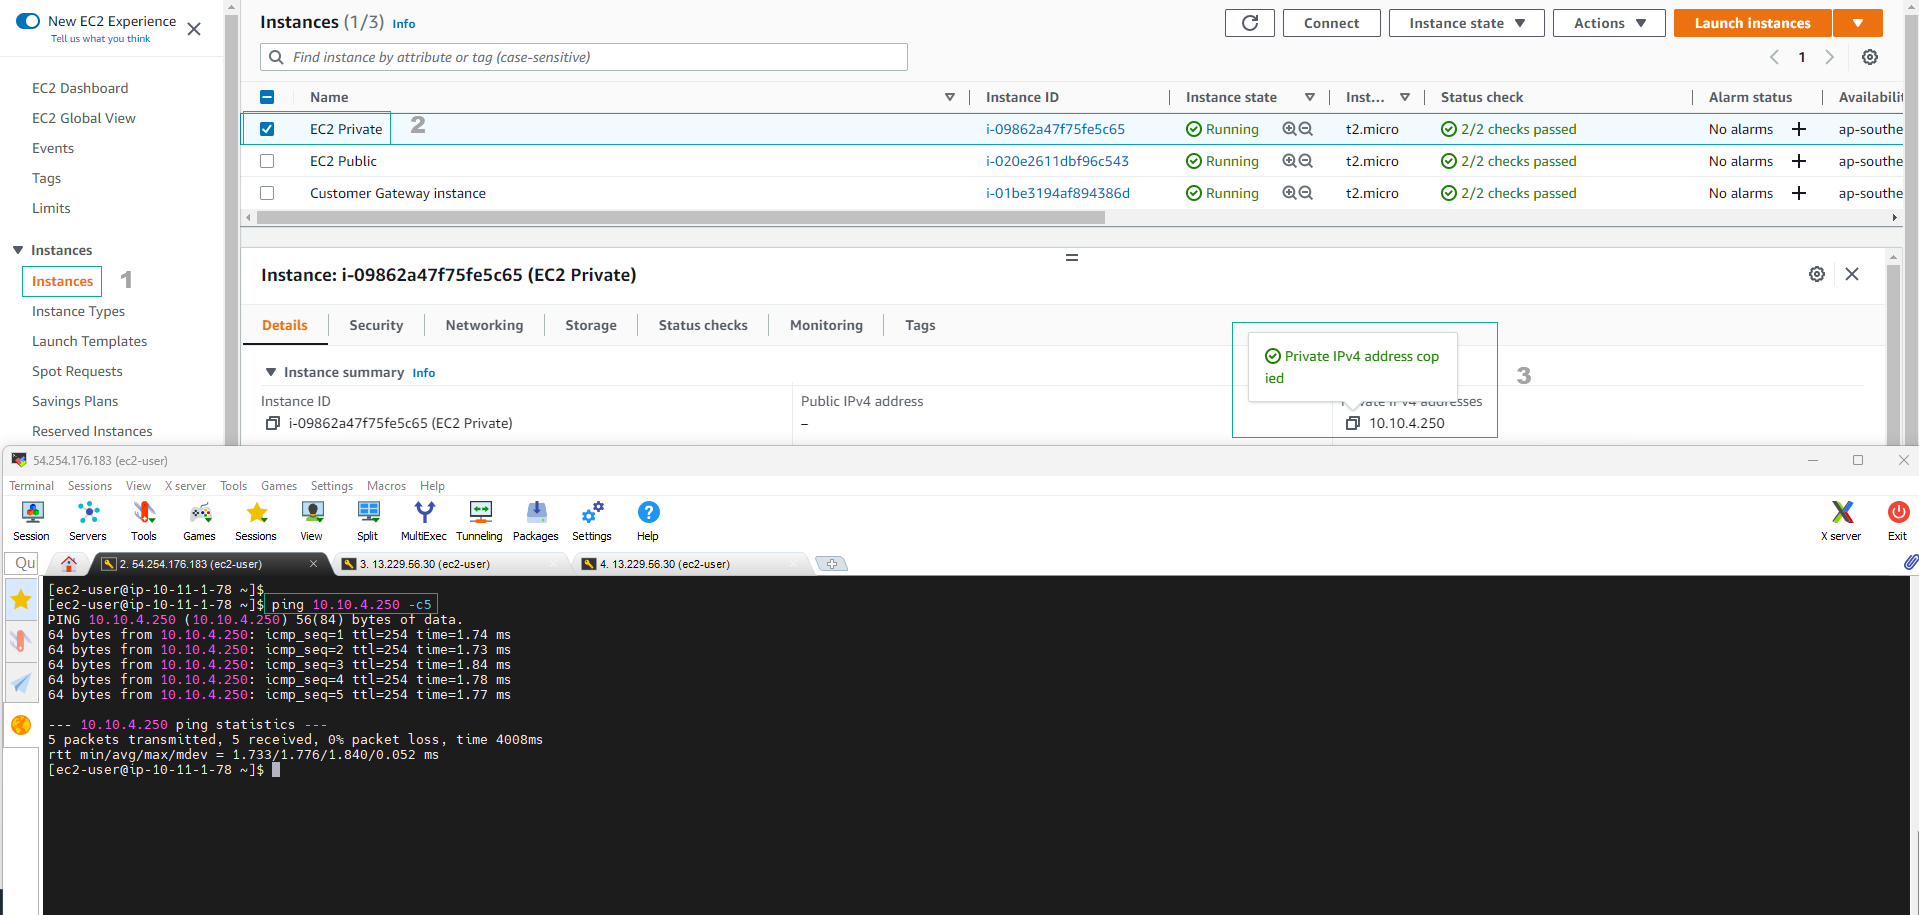Viewport: 1919px width, 915px height.
Task: Open MobaXterm home tab icon
Action: tap(69, 564)
